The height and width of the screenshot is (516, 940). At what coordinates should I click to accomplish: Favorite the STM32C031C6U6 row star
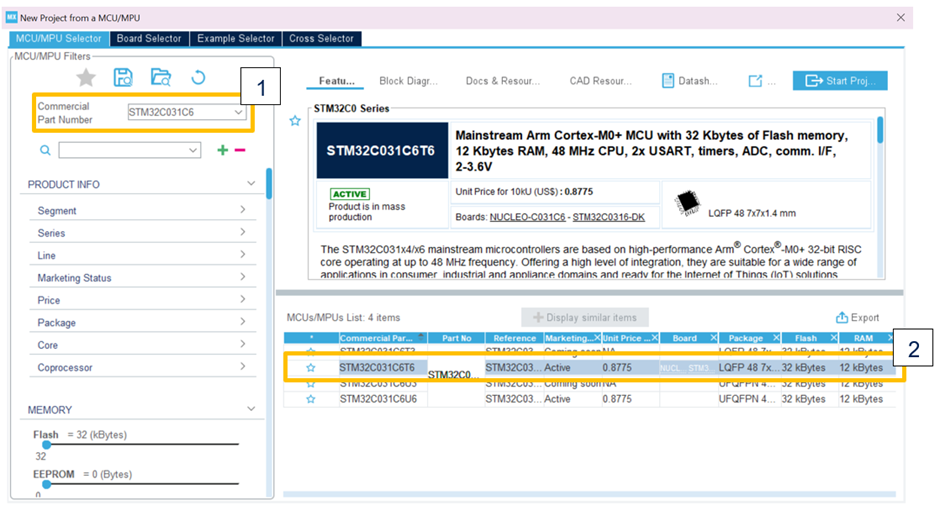(x=311, y=399)
